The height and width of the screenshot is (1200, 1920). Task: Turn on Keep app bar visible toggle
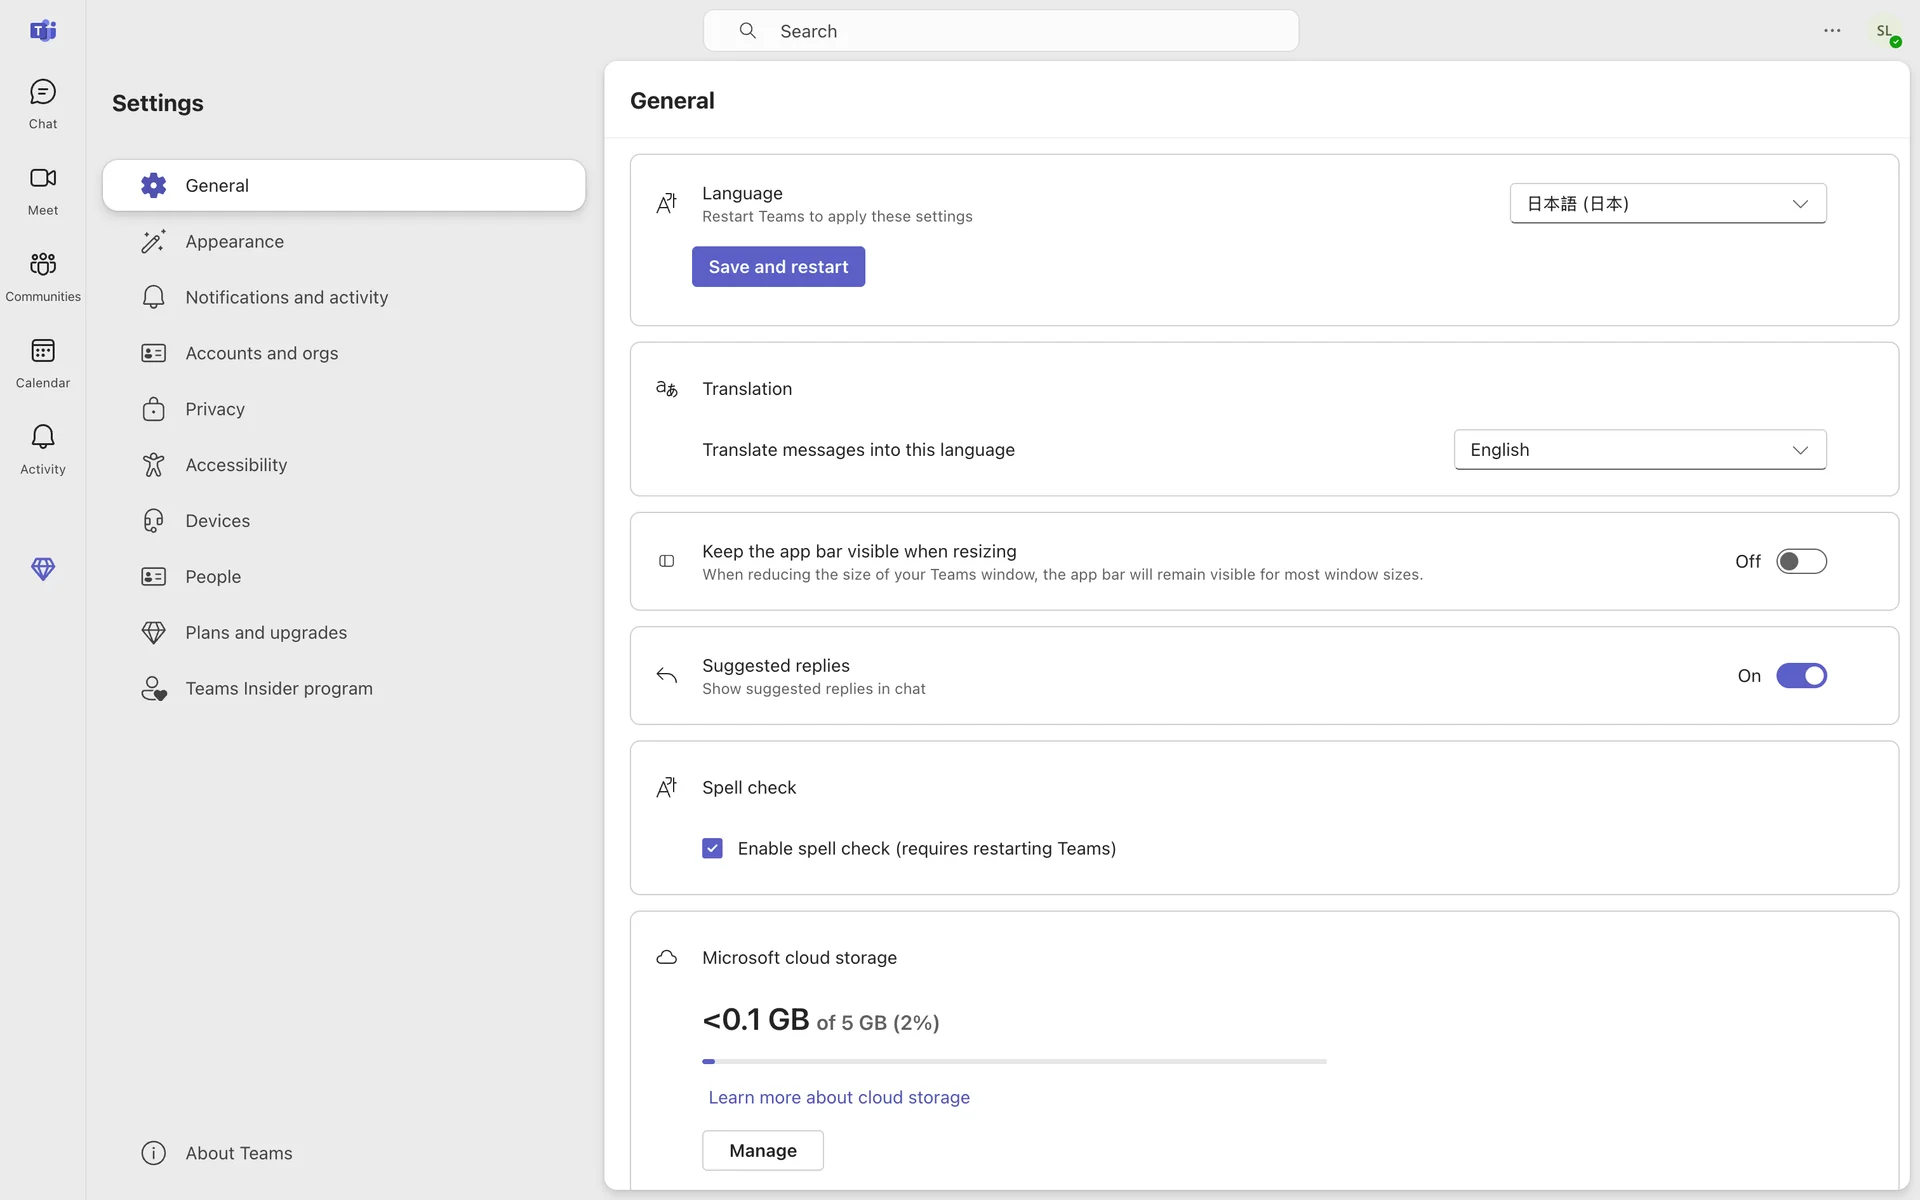pos(1801,562)
